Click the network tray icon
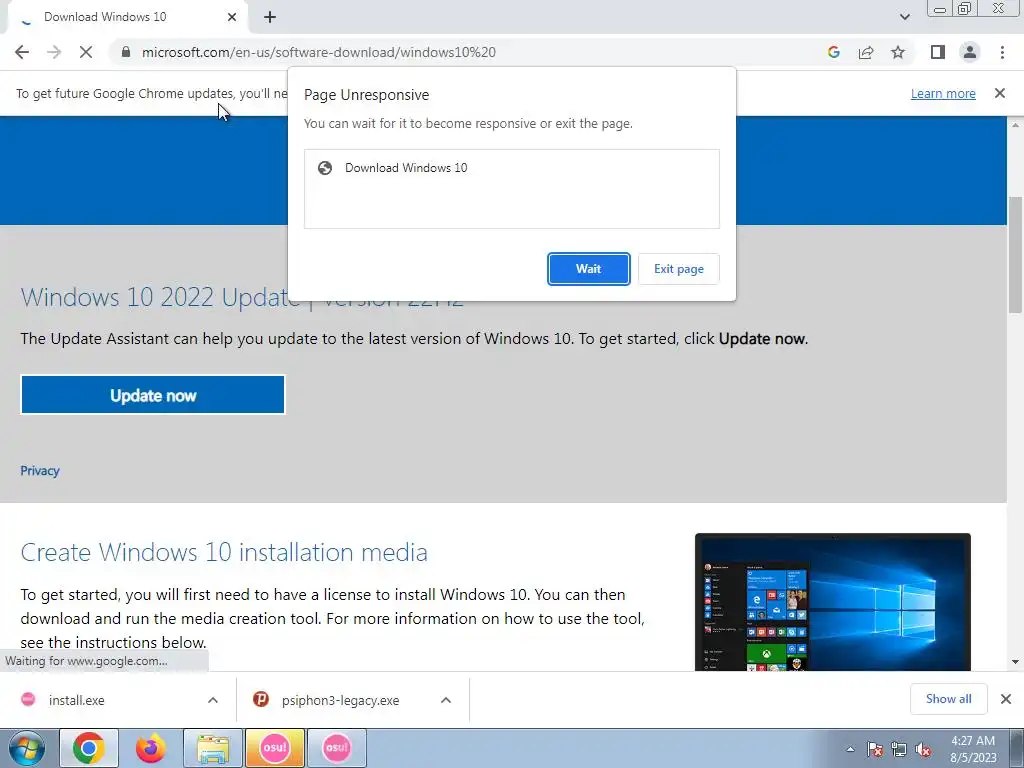The width and height of the screenshot is (1024, 768). tap(899, 750)
